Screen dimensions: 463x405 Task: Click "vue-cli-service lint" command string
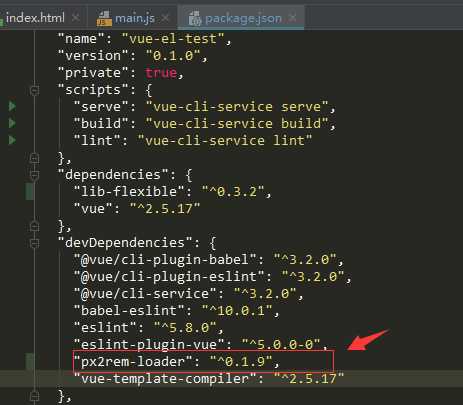(225, 140)
